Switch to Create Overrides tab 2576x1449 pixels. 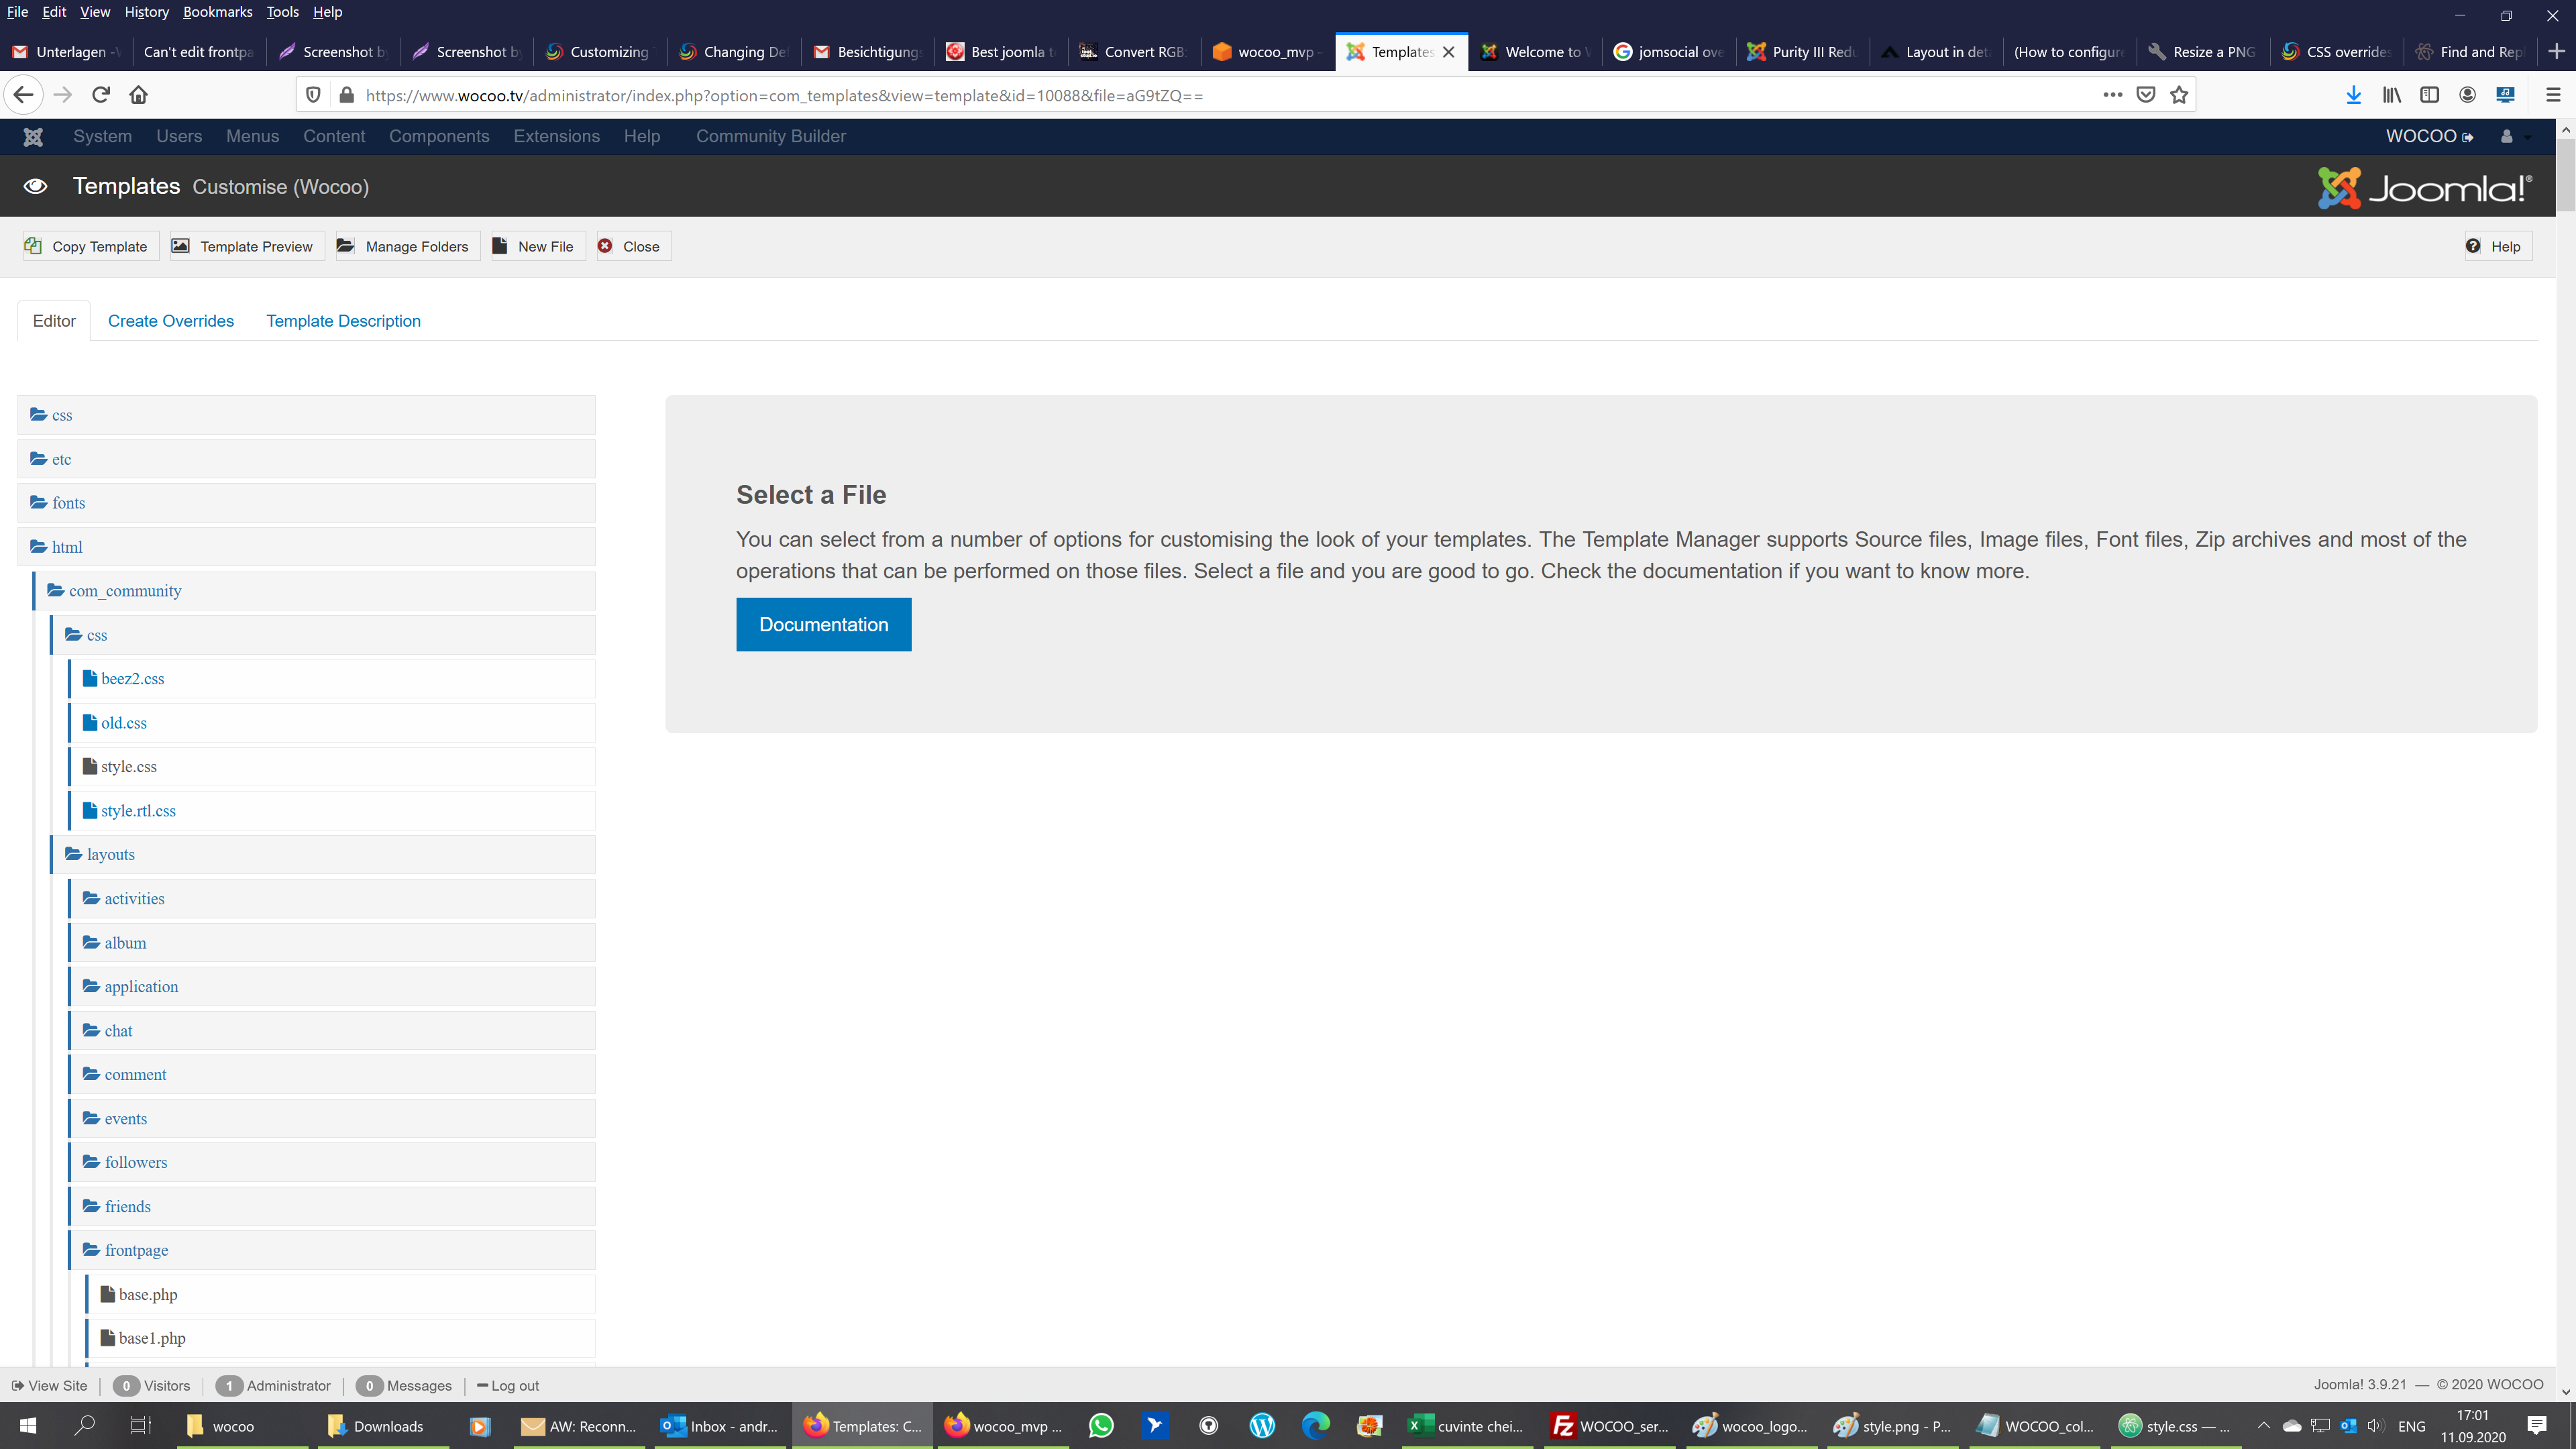(x=171, y=321)
